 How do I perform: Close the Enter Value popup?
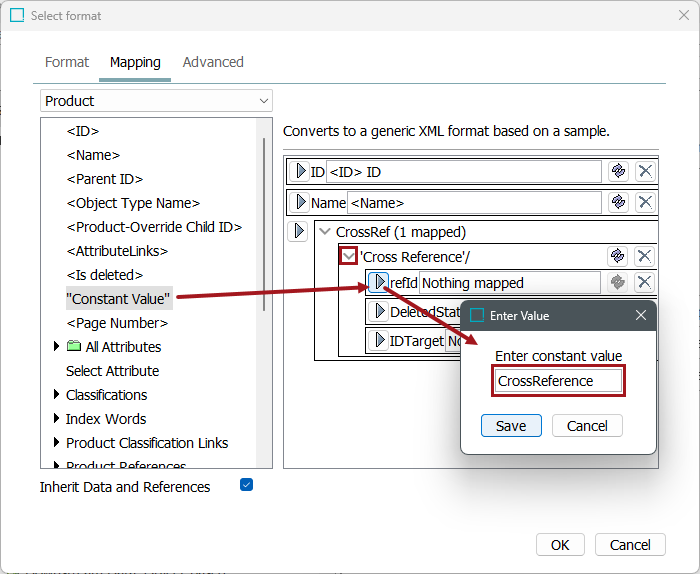coord(641,315)
